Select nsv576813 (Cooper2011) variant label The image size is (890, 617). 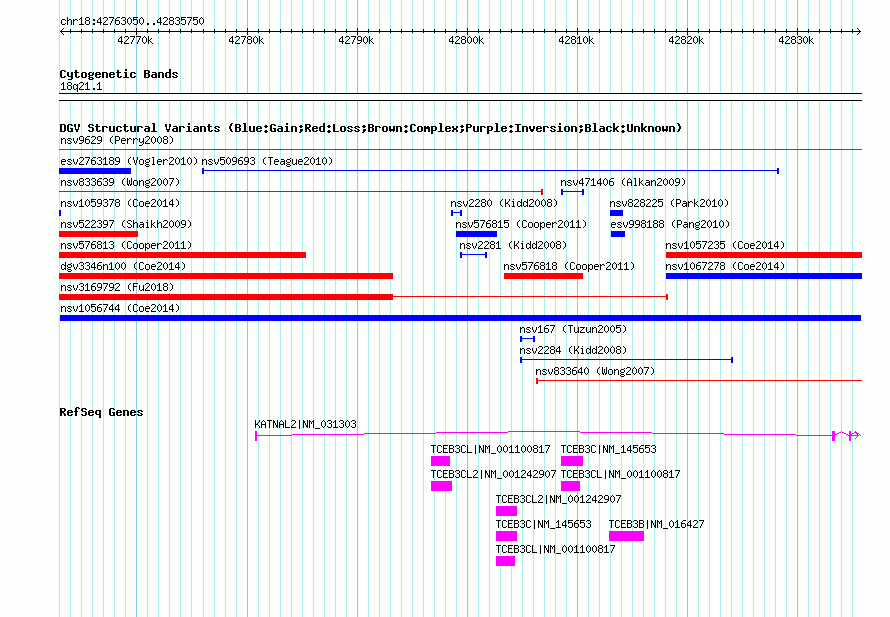point(126,245)
